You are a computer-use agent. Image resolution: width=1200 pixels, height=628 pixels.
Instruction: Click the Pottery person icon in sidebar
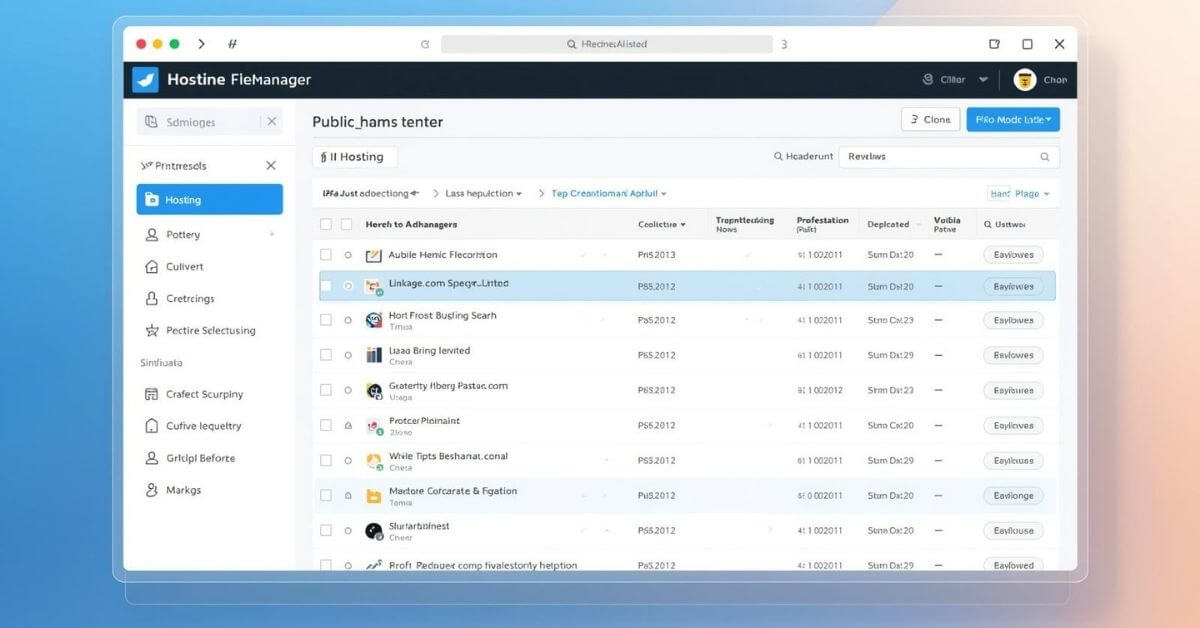(x=152, y=235)
